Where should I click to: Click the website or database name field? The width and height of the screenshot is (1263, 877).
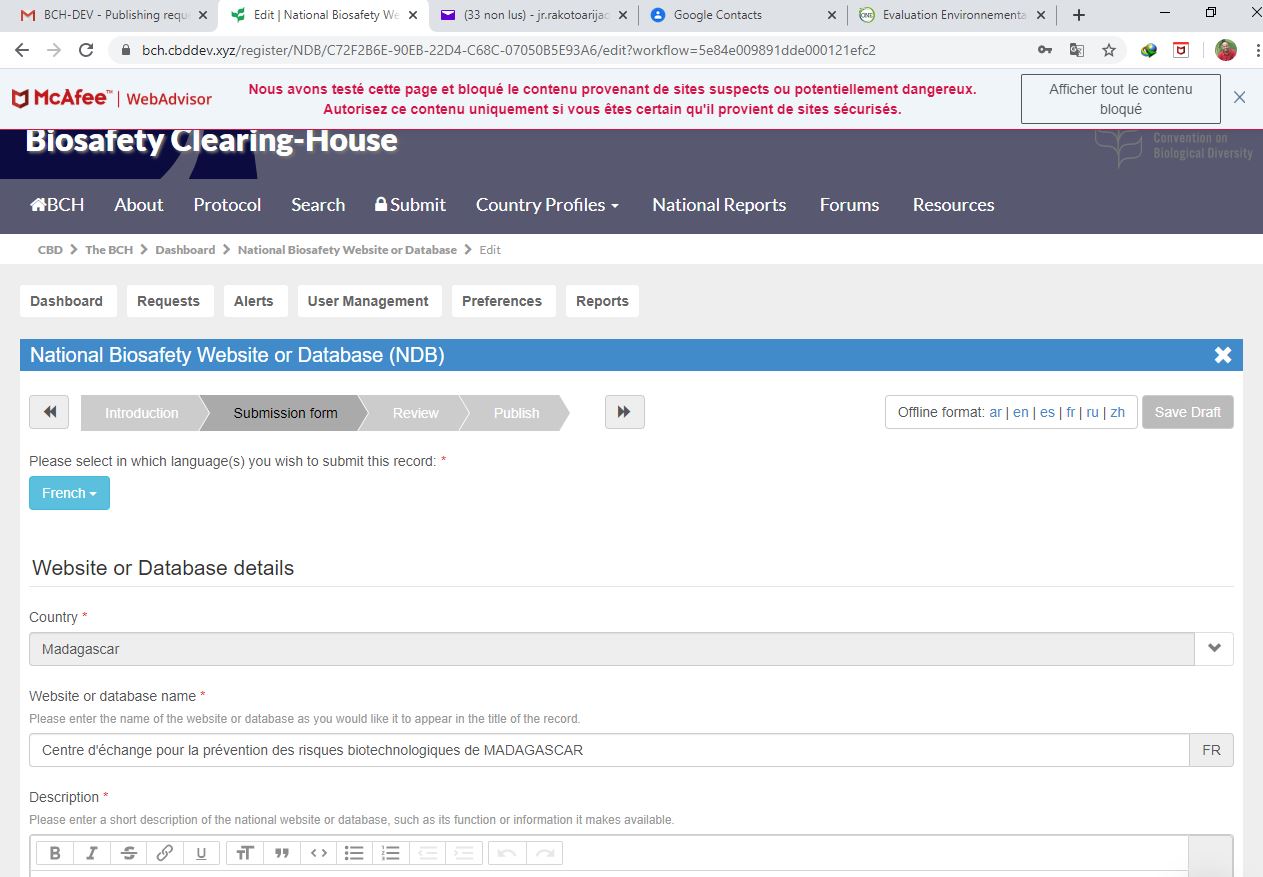[608, 750]
